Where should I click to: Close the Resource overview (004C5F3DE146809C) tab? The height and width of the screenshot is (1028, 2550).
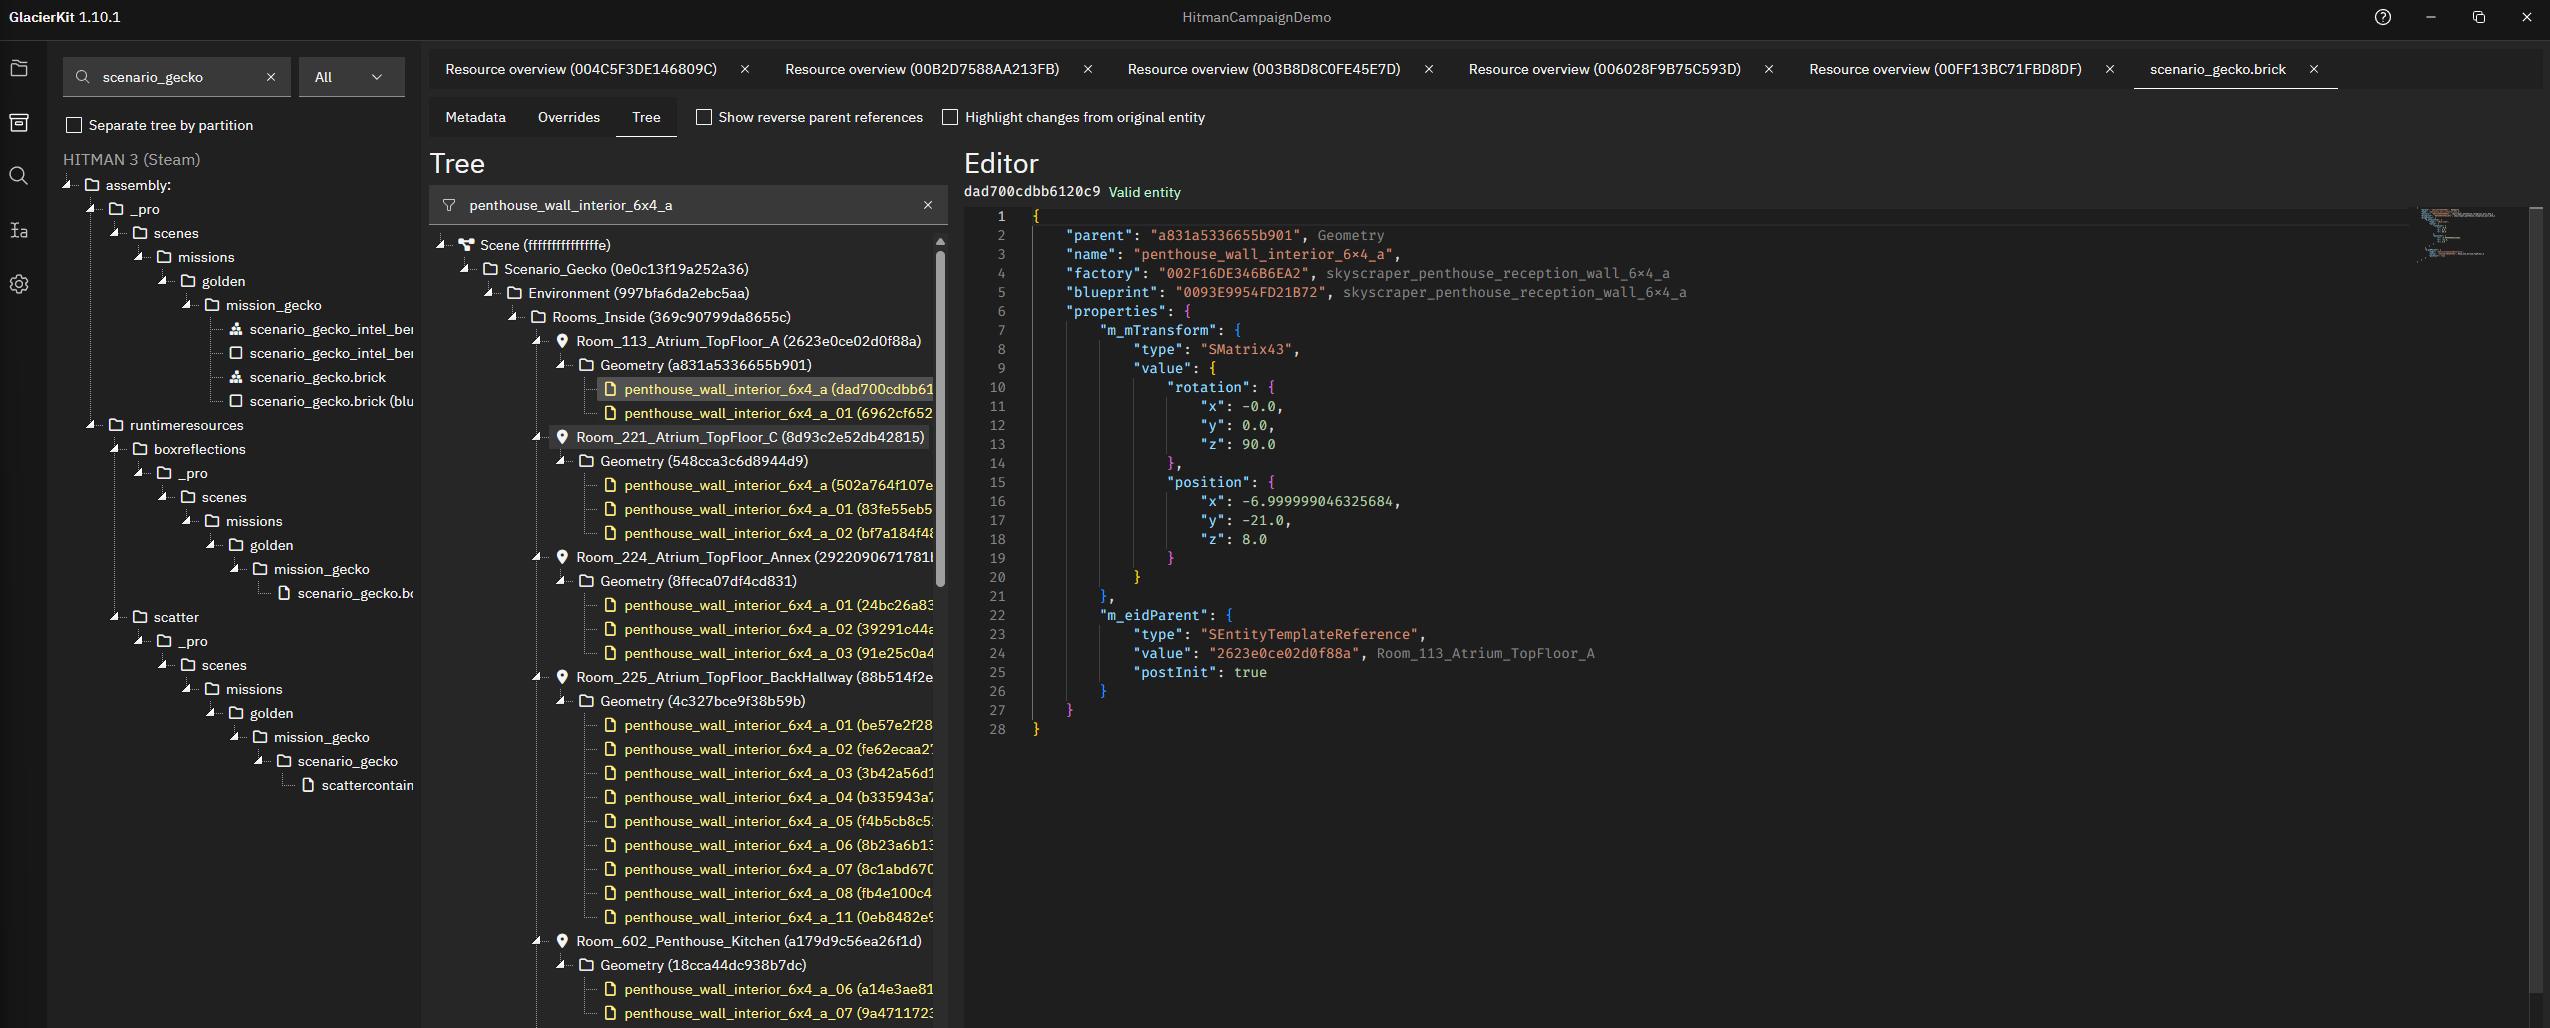point(745,69)
